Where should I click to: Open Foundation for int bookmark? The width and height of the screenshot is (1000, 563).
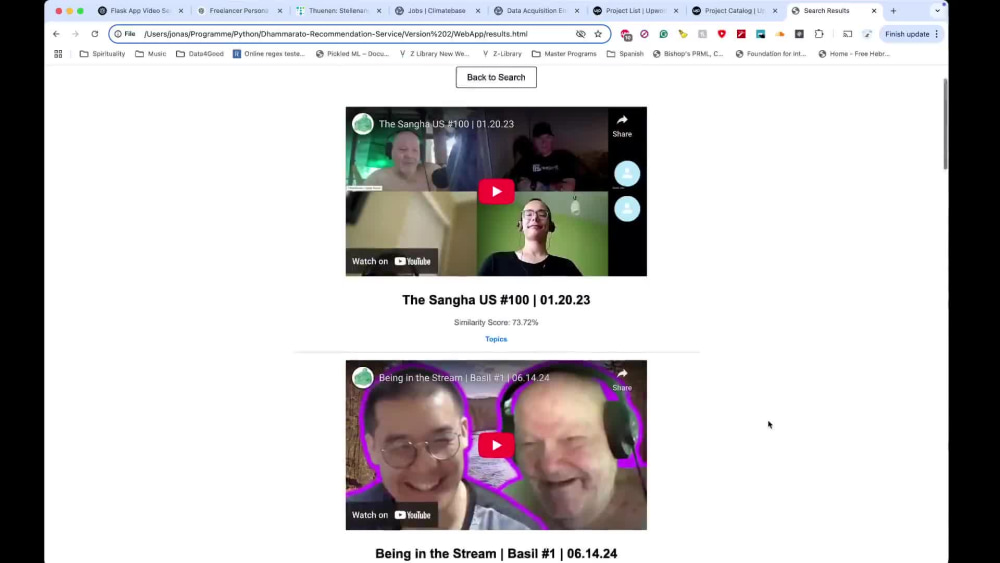pos(770,54)
